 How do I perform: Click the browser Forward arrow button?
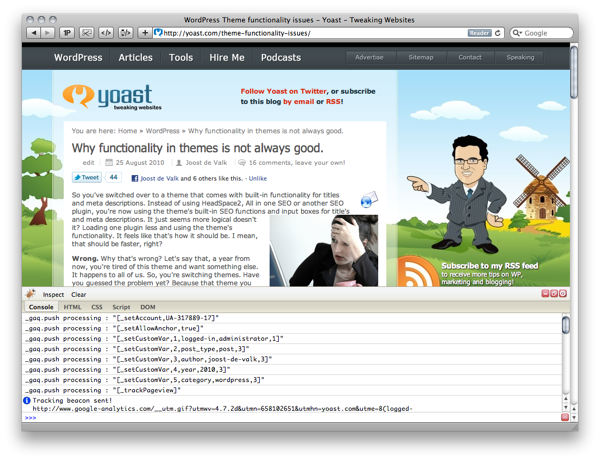point(47,33)
